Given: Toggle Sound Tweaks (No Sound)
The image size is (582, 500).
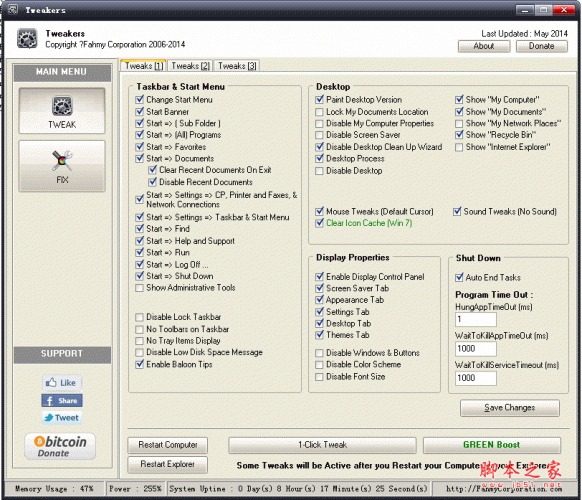Looking at the screenshot, I should pyautogui.click(x=457, y=212).
